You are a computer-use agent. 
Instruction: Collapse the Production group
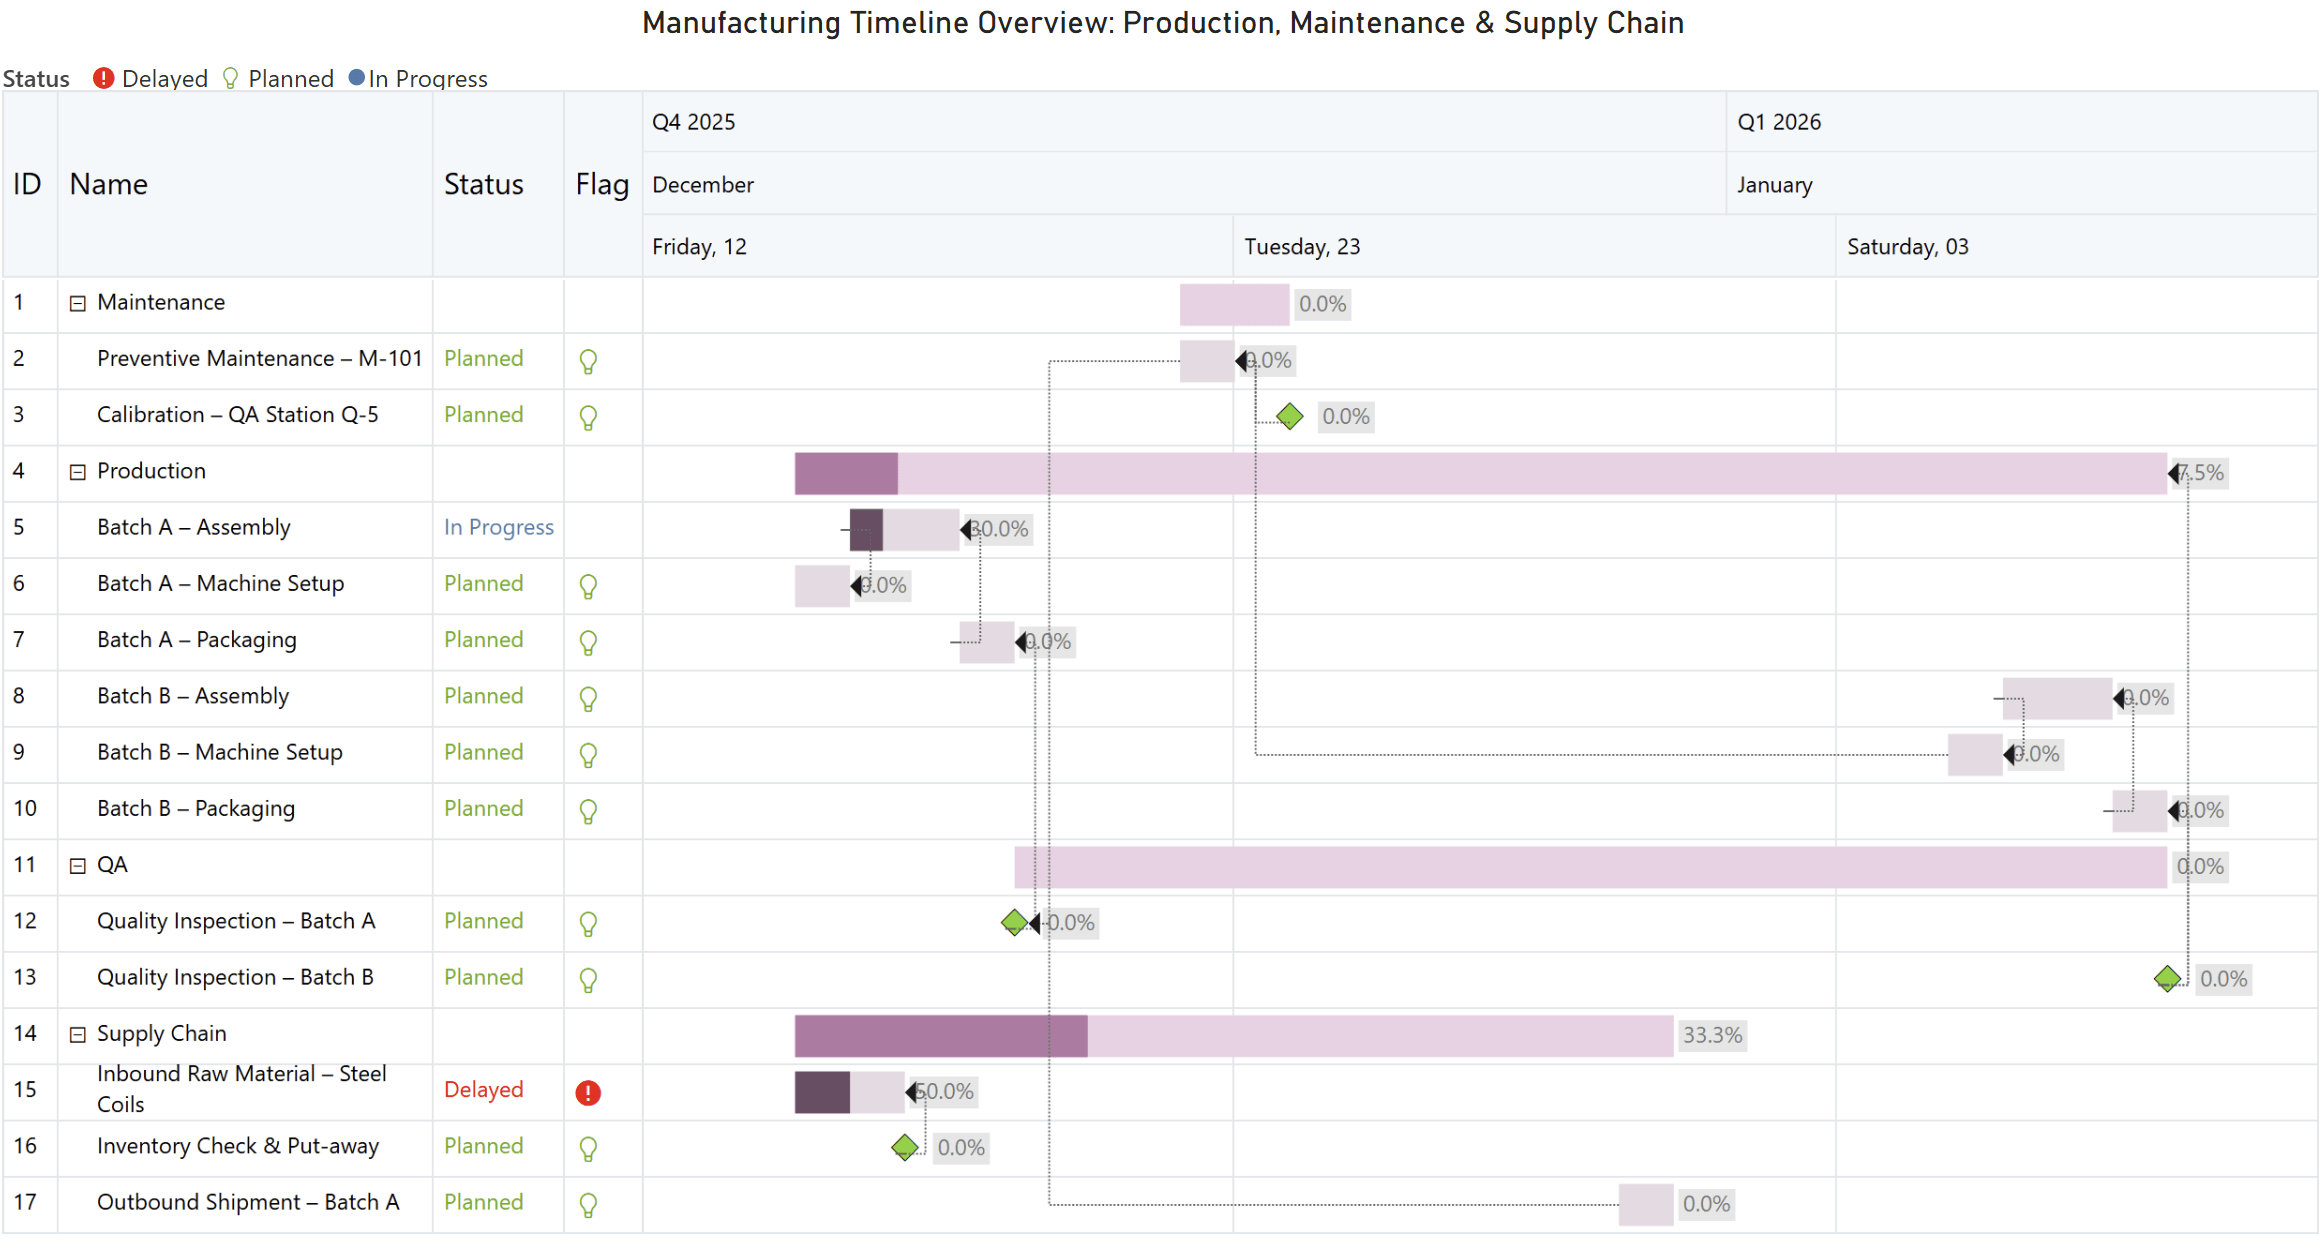77,472
